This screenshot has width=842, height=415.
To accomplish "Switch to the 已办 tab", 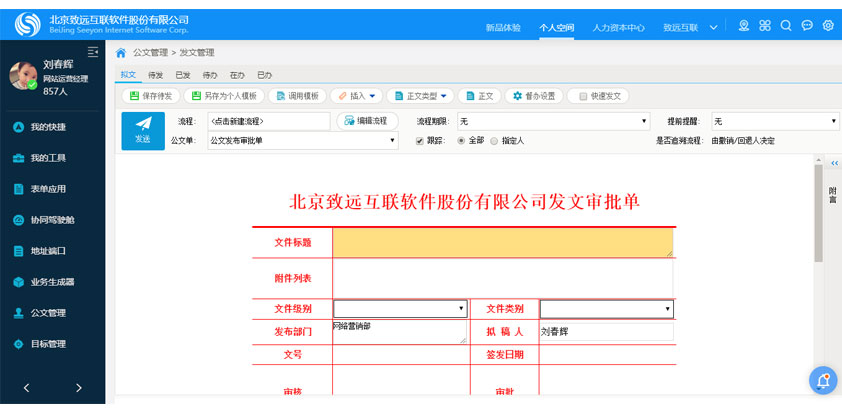I will (264, 76).
